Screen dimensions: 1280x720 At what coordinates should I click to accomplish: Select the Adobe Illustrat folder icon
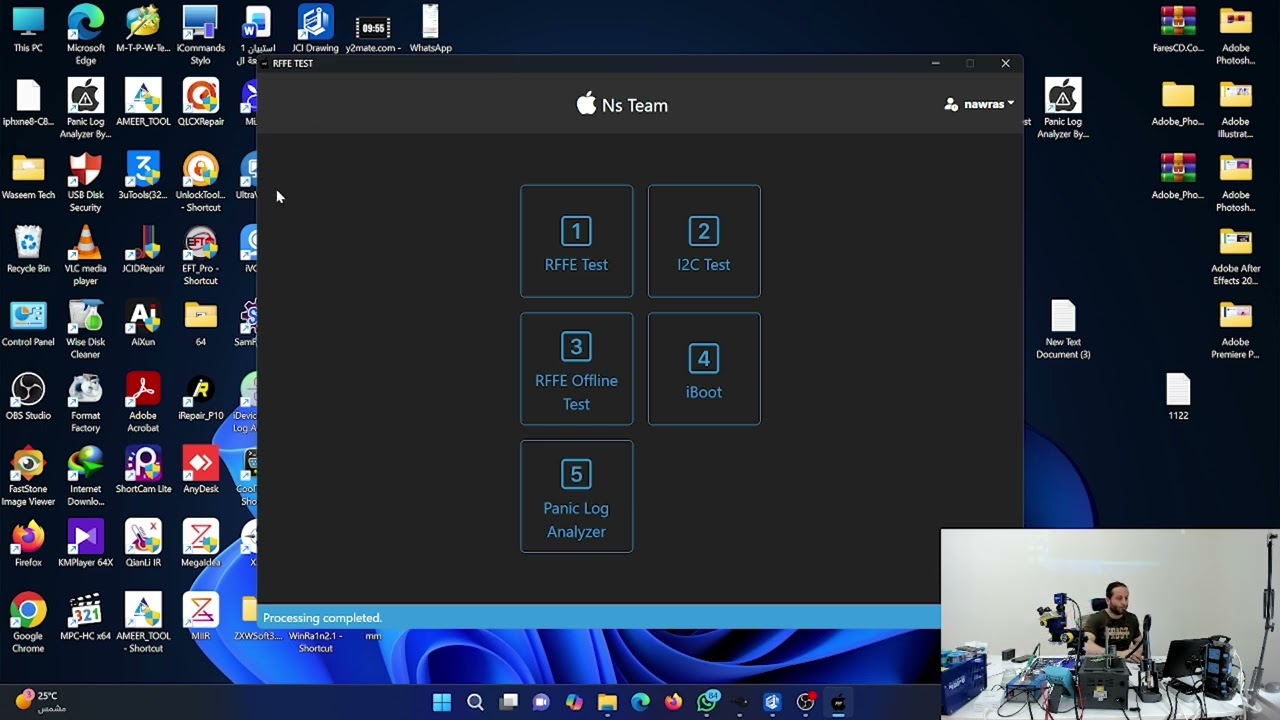1235,108
